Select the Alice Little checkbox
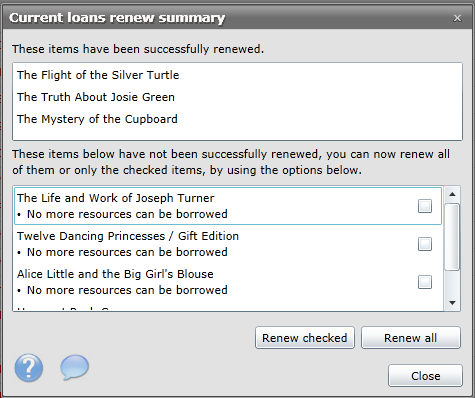This screenshot has width=475, height=398. pos(425,282)
